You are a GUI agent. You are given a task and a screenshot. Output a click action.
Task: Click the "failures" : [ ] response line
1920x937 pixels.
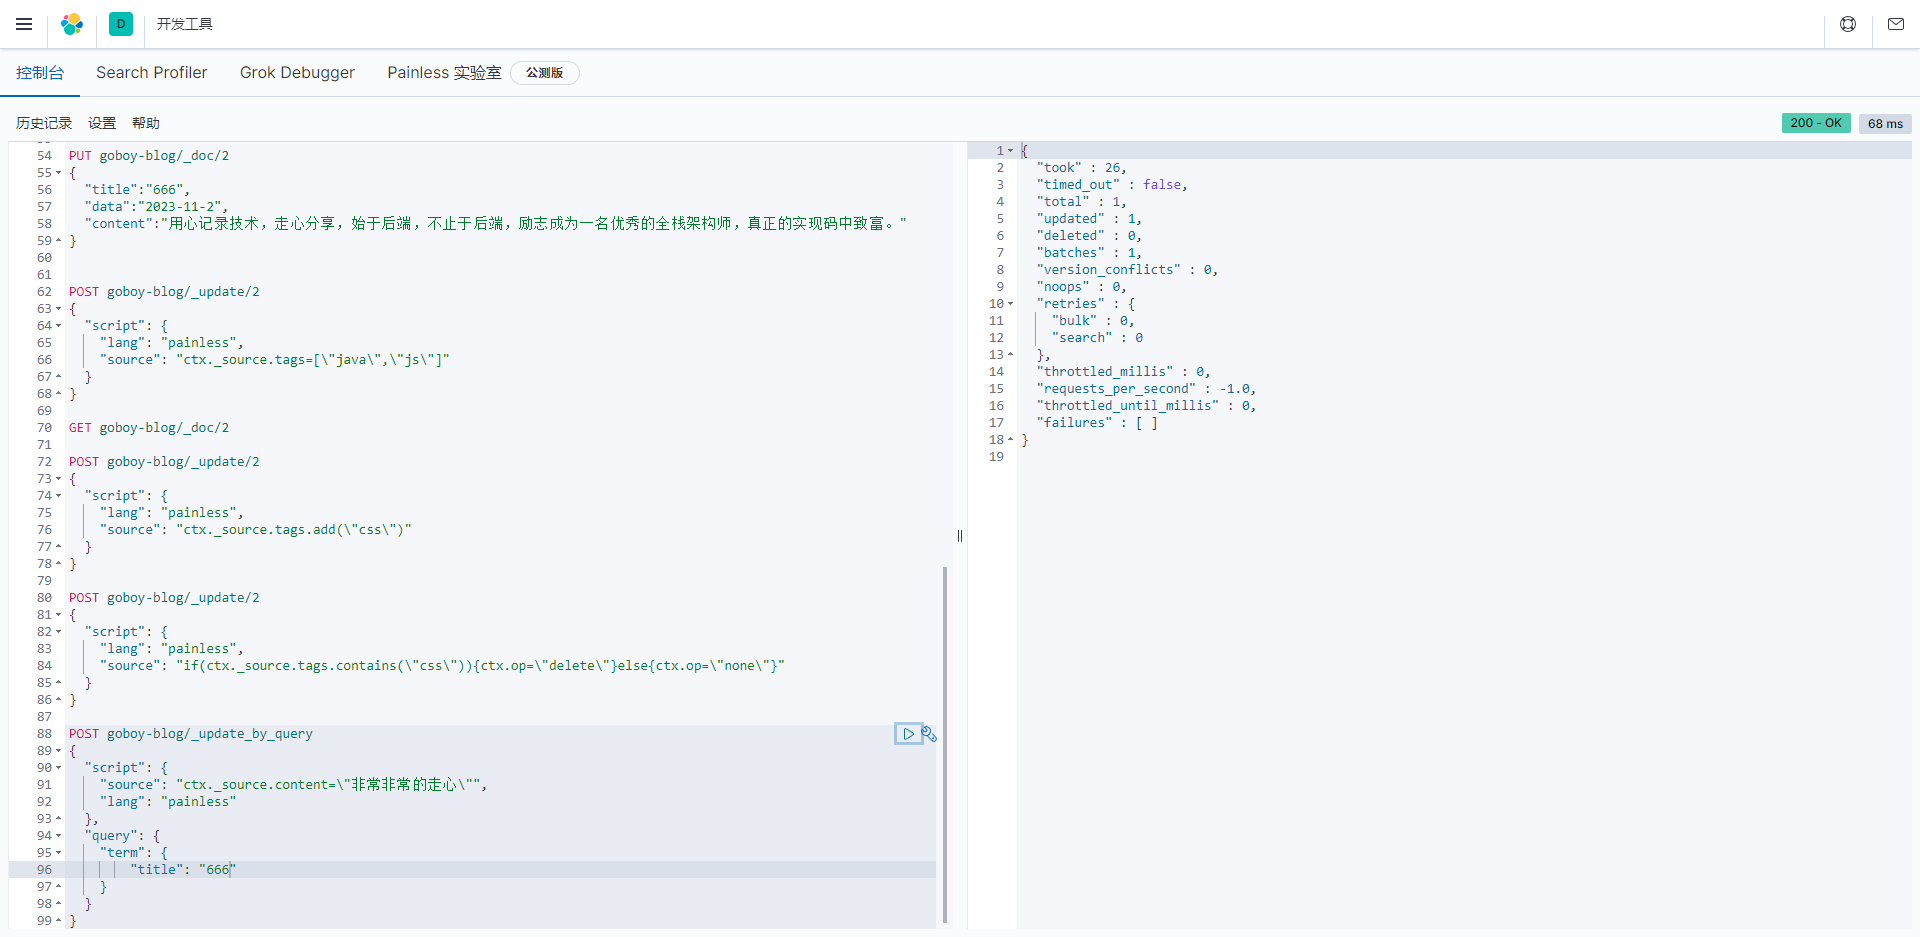1097,423
